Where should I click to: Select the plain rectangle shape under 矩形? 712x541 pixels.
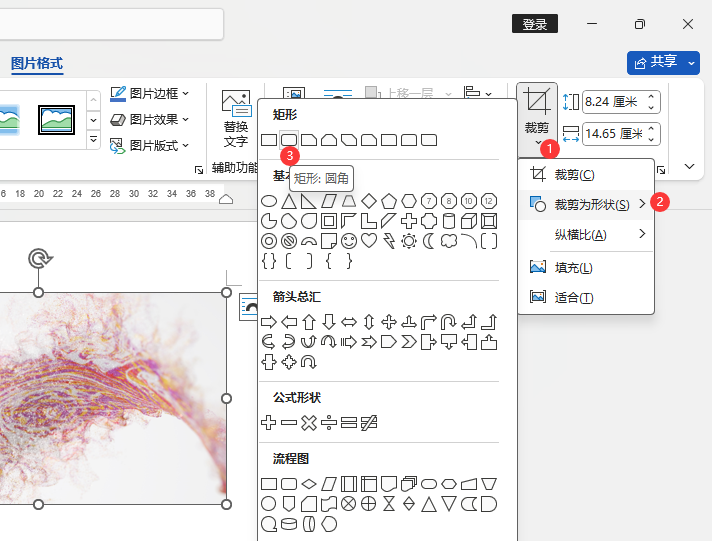(x=269, y=140)
